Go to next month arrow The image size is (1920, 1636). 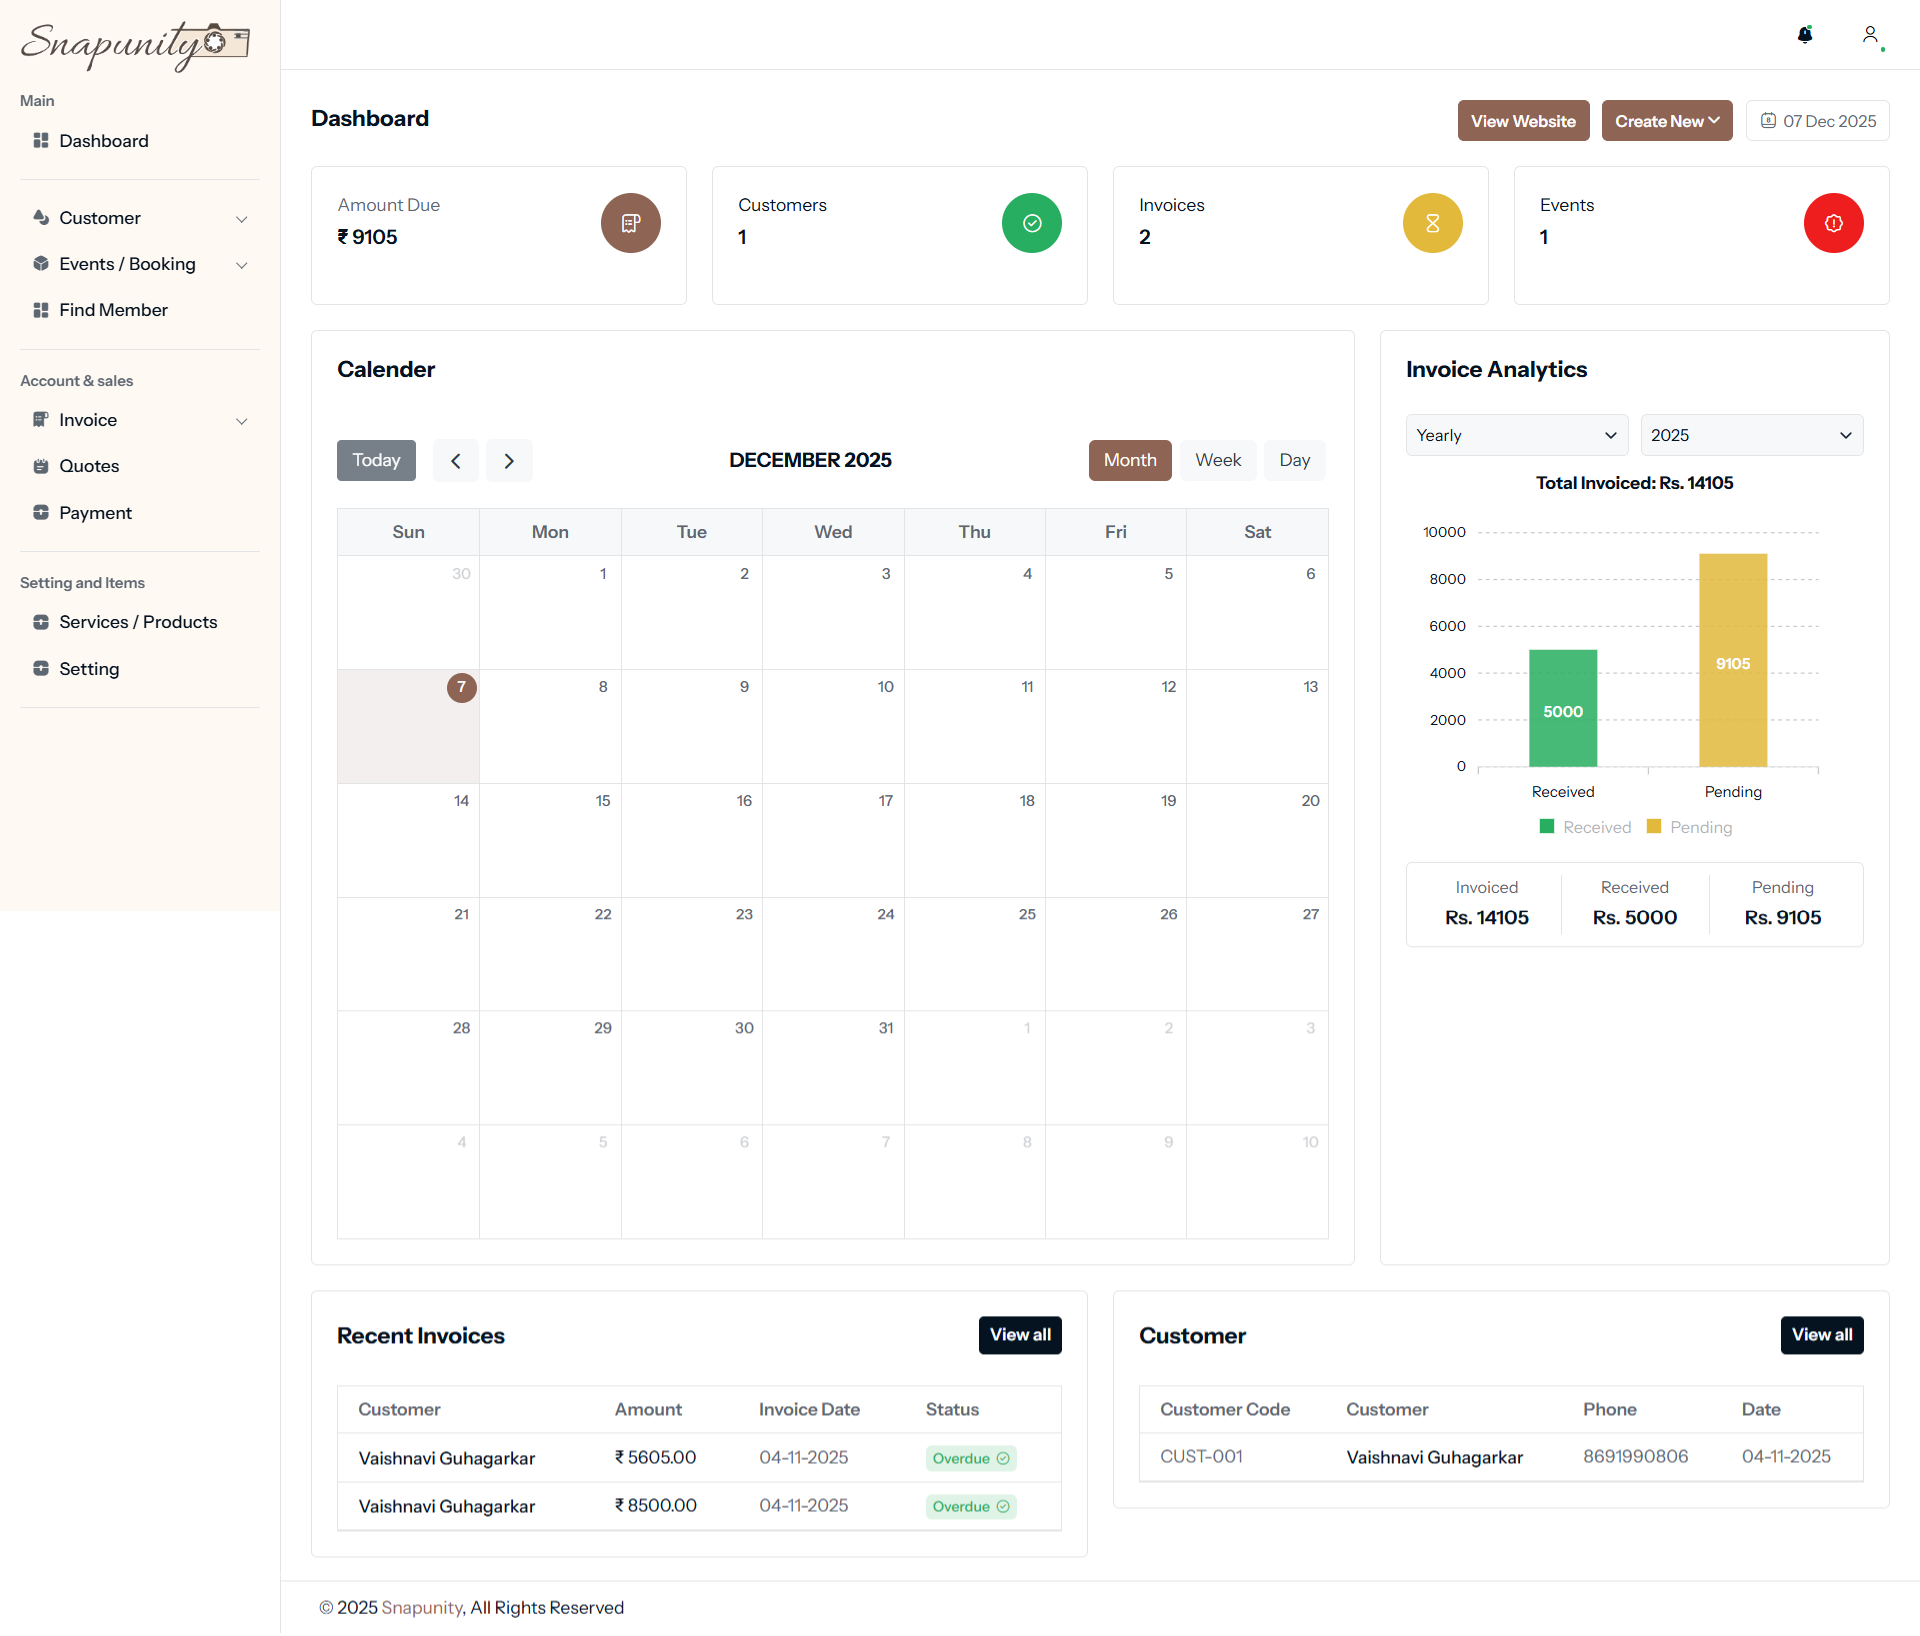click(x=509, y=460)
